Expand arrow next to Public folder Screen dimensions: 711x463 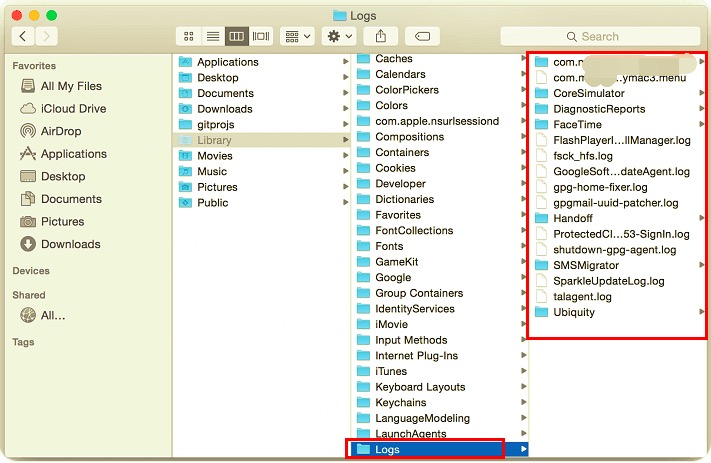coord(346,203)
